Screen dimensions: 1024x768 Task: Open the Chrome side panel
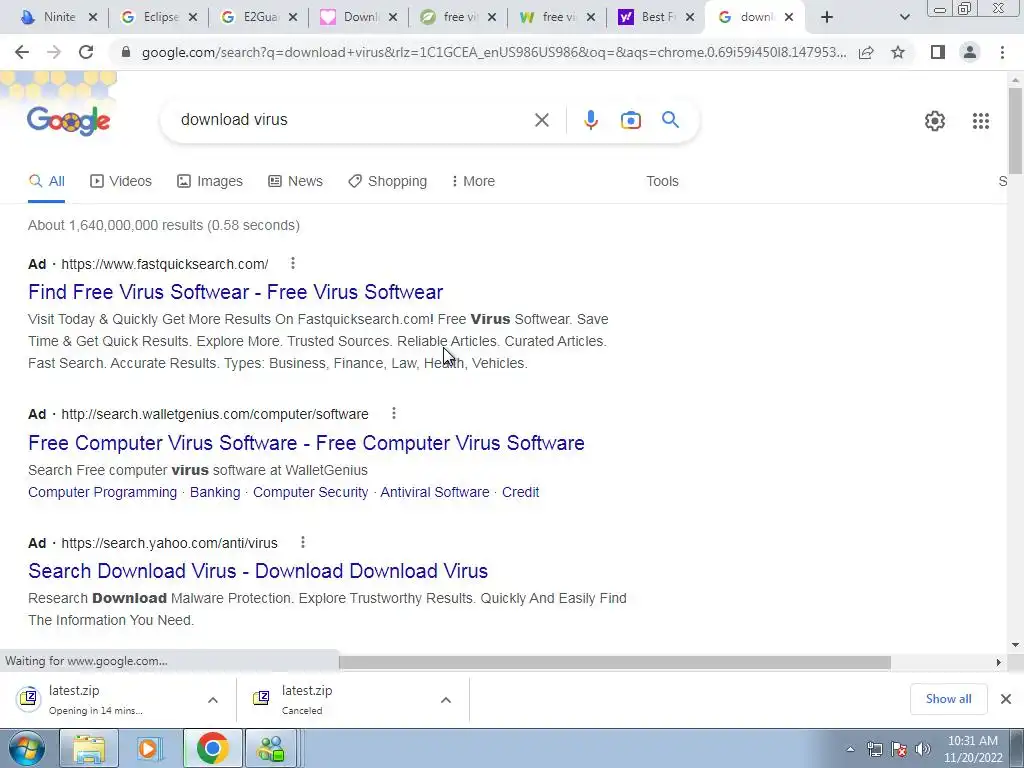(938, 52)
